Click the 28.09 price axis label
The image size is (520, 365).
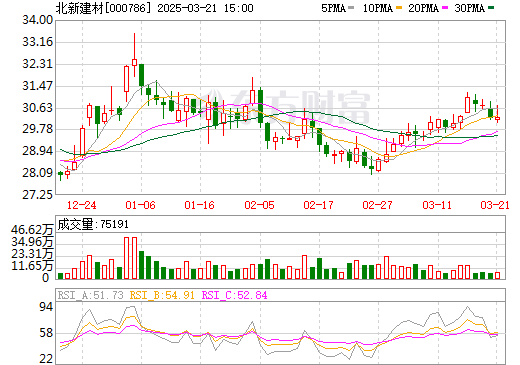click(x=38, y=173)
